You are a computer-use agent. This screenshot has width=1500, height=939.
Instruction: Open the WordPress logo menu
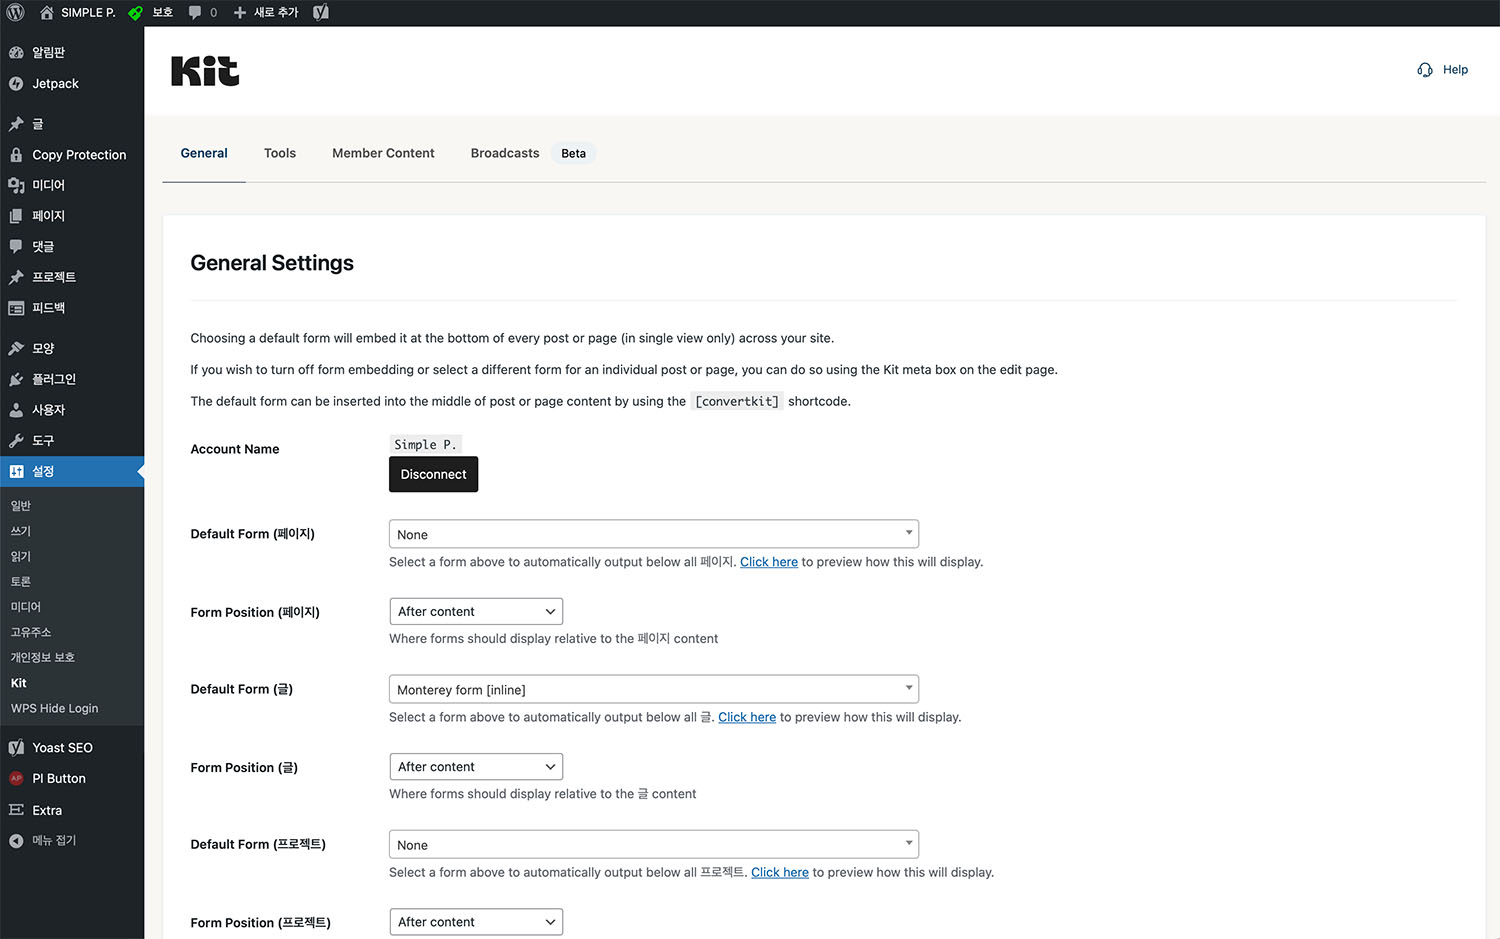coord(16,13)
